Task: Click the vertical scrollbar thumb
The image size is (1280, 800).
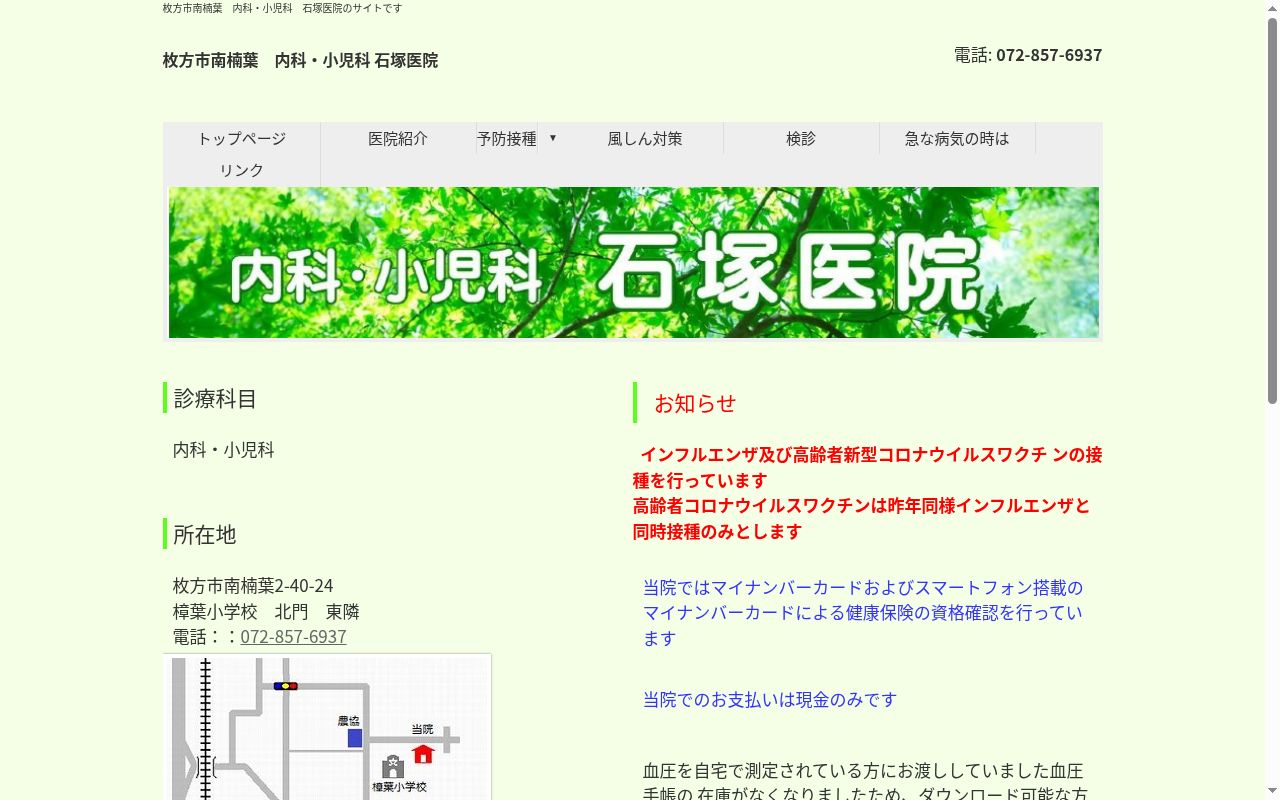Action: click(x=1272, y=210)
